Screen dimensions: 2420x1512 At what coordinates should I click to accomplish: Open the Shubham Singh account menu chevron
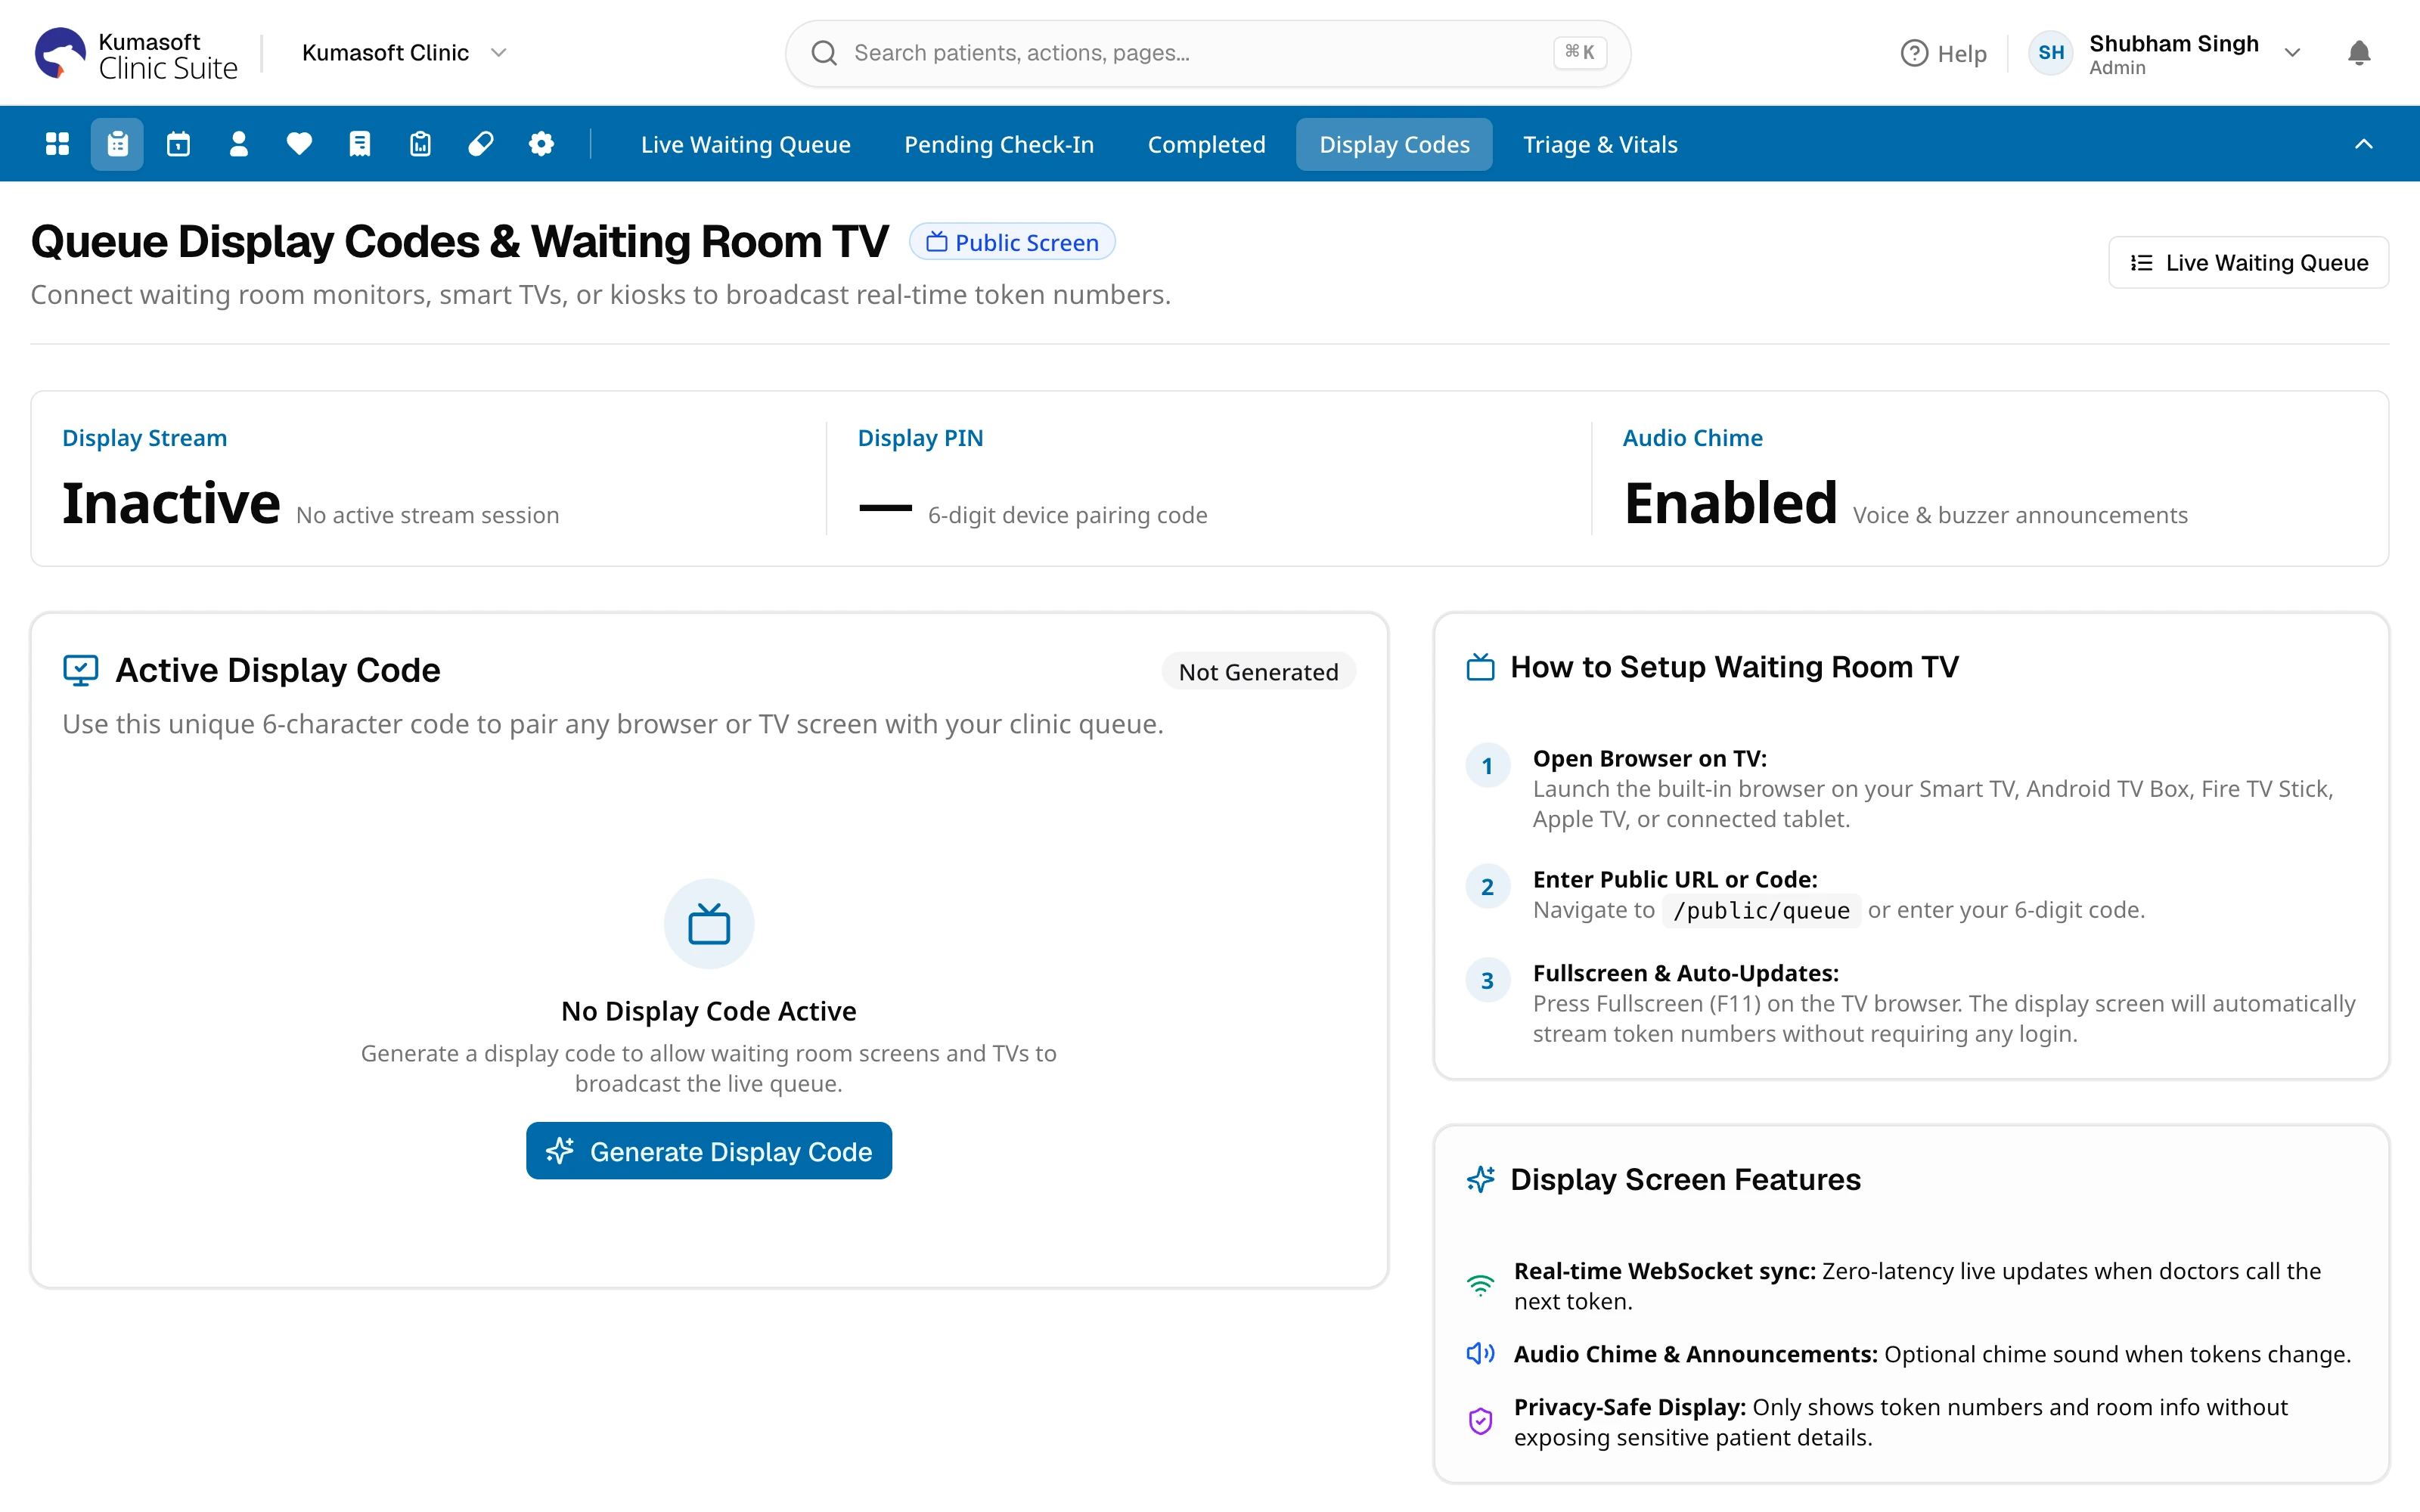pos(2293,53)
